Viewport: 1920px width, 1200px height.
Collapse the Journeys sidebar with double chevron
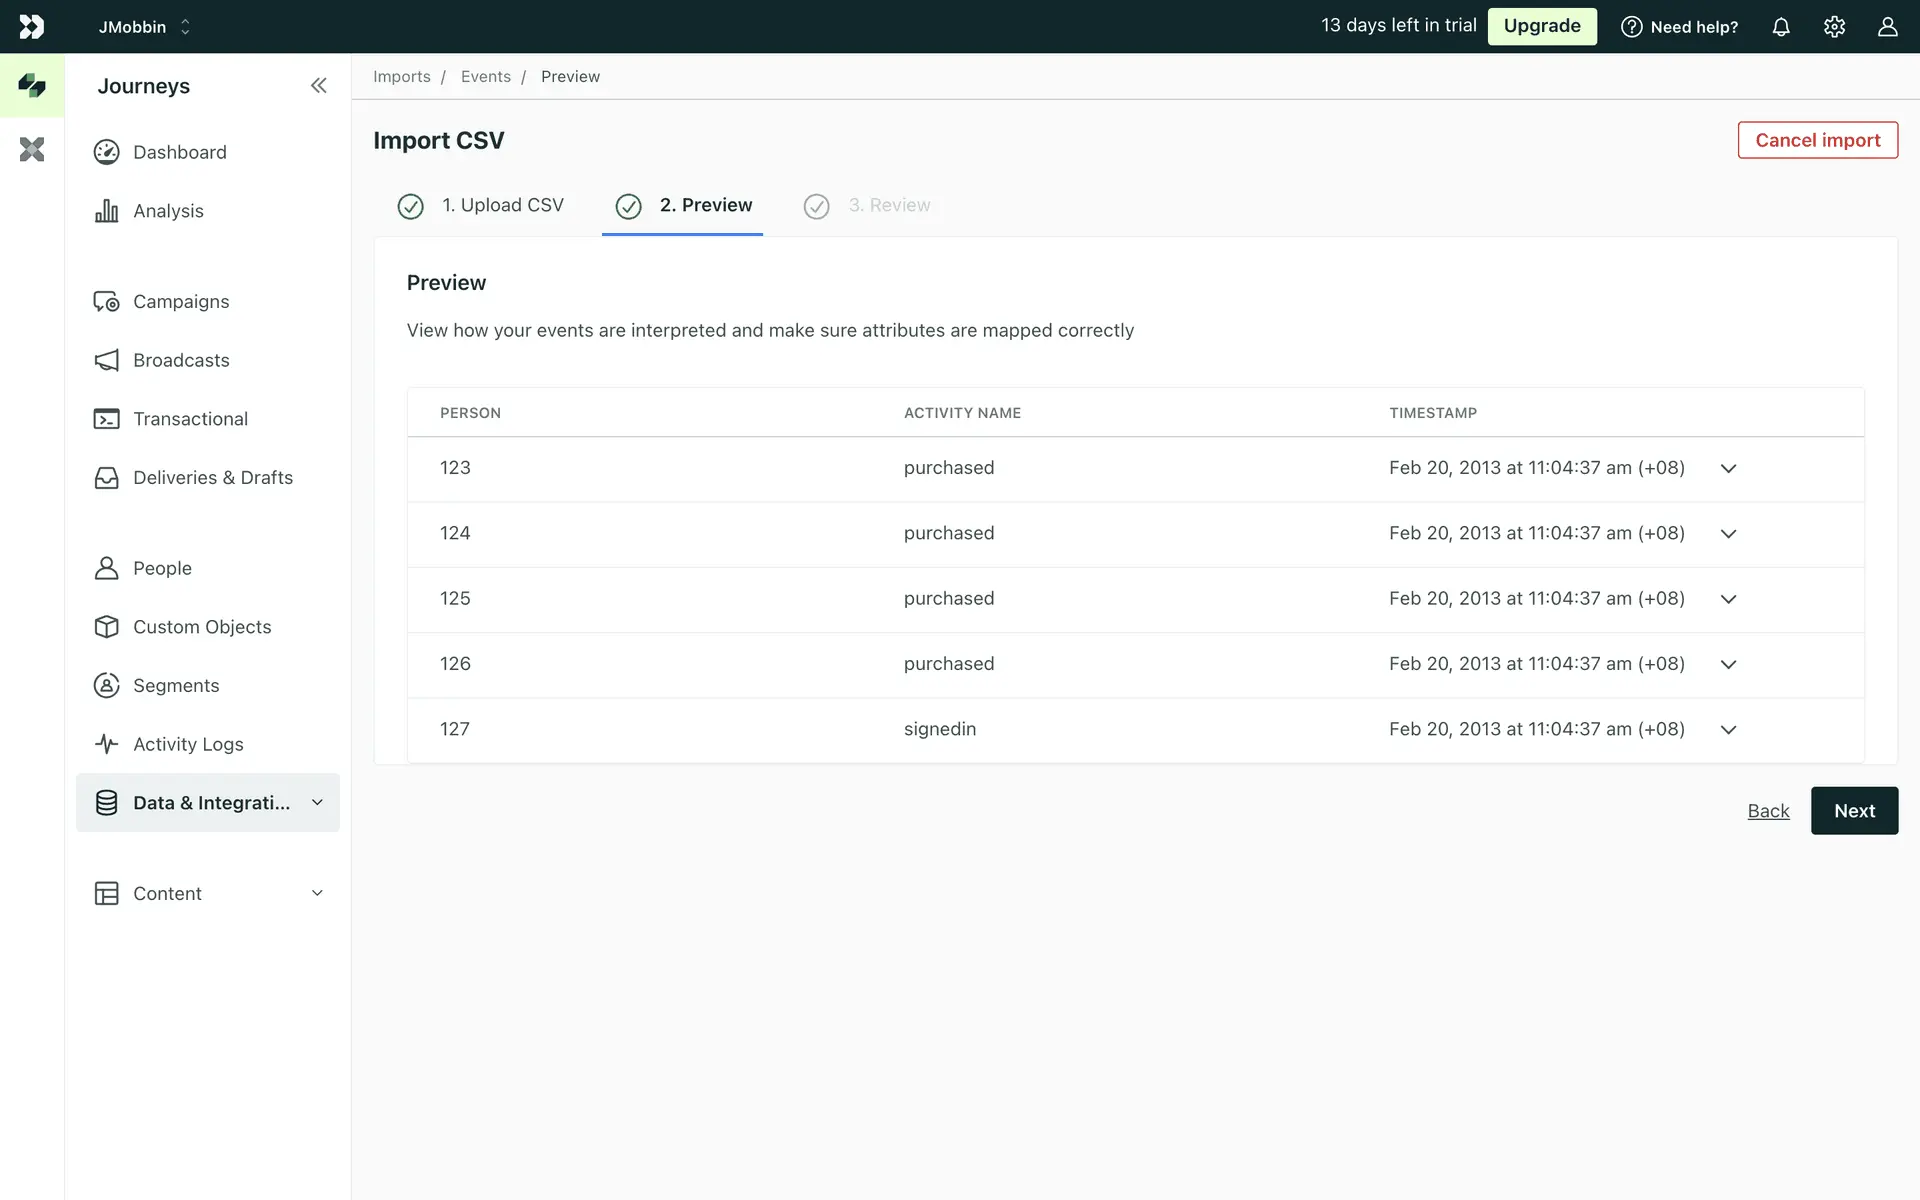318,86
